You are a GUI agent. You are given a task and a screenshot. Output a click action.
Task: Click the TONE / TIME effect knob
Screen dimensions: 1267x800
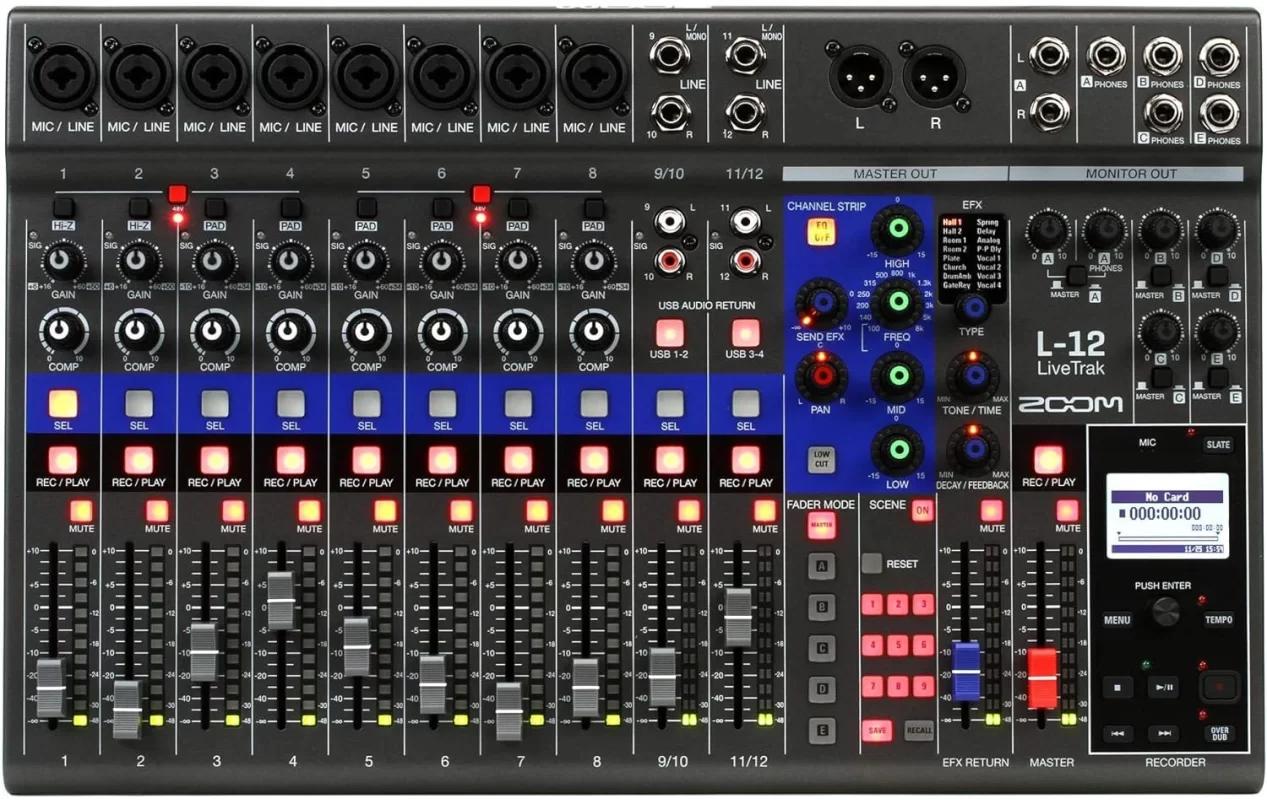point(973,377)
